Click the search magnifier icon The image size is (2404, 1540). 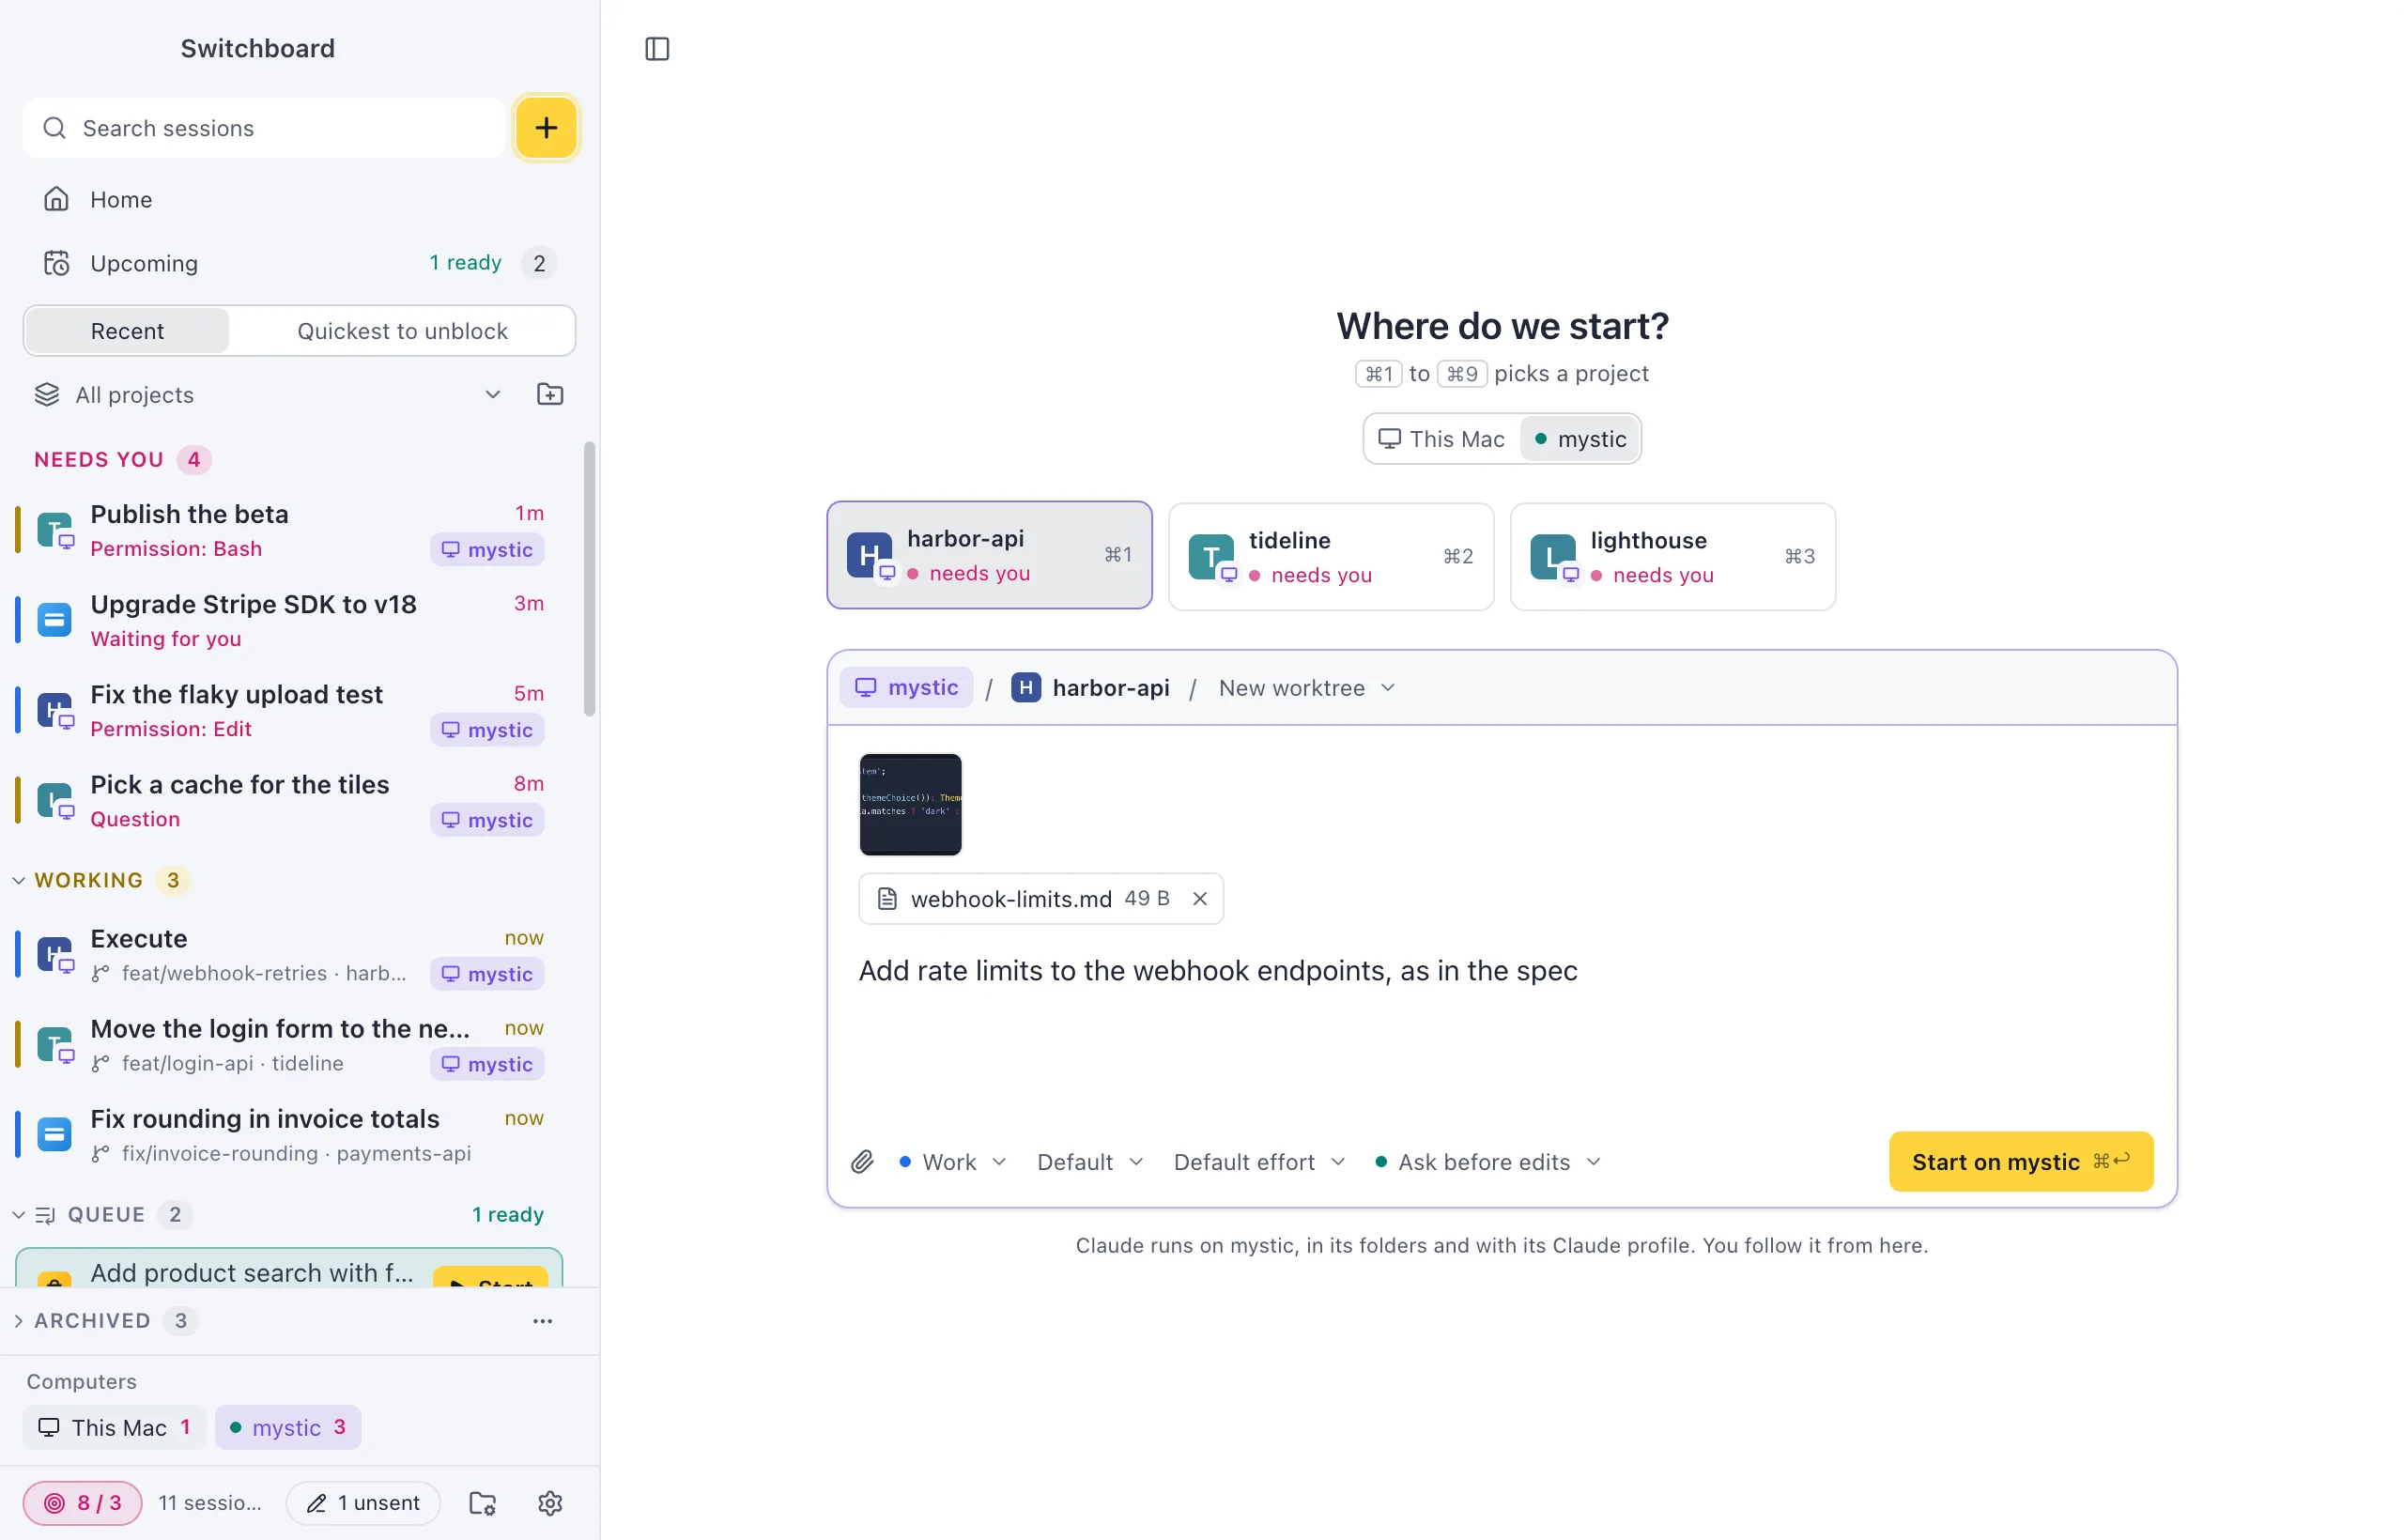click(55, 128)
